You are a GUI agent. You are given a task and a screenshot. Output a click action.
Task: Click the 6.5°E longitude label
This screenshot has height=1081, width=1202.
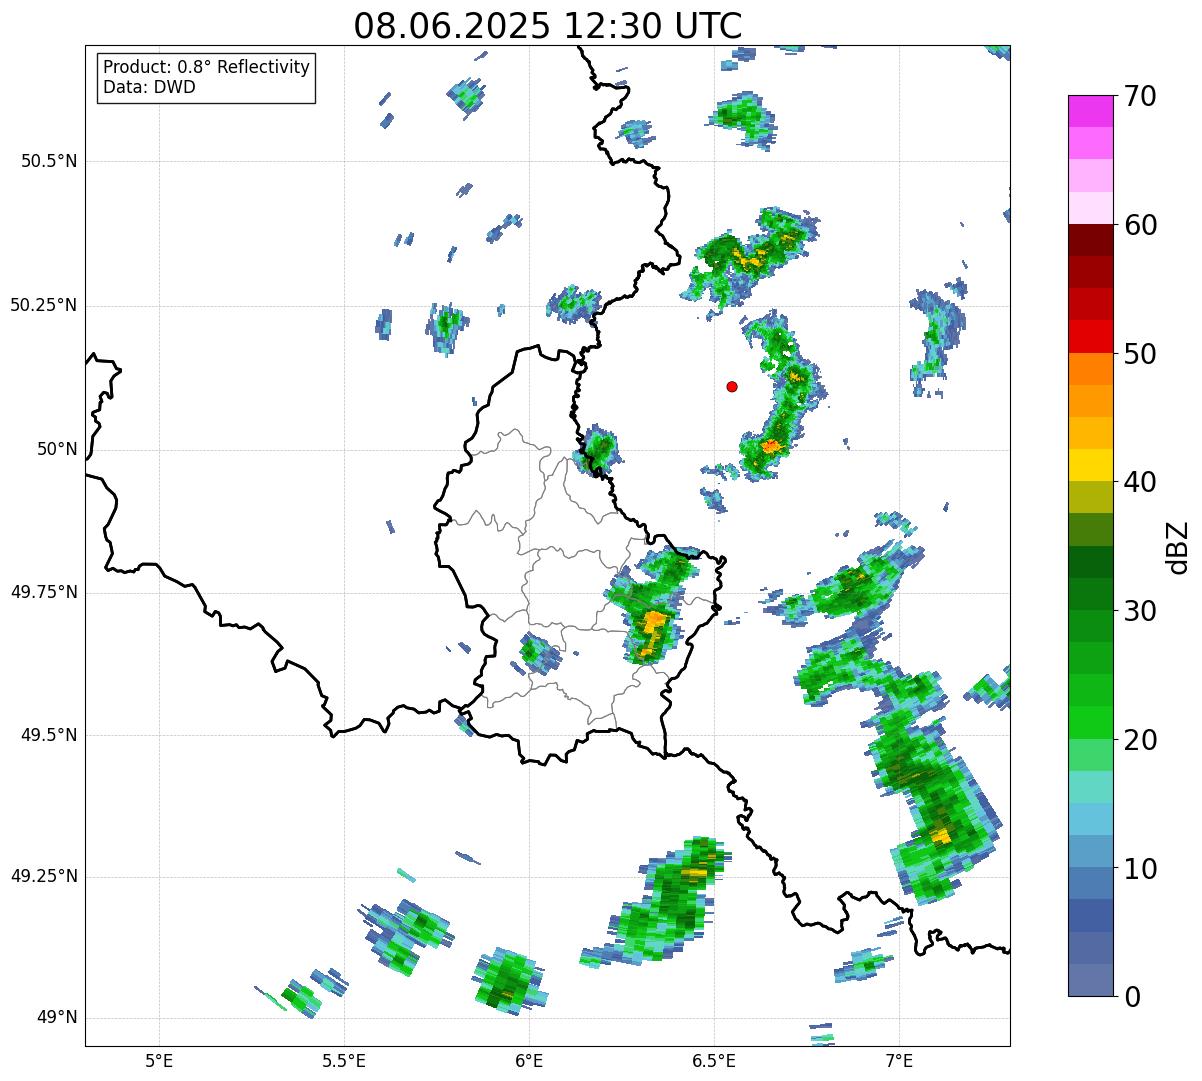tap(715, 1060)
